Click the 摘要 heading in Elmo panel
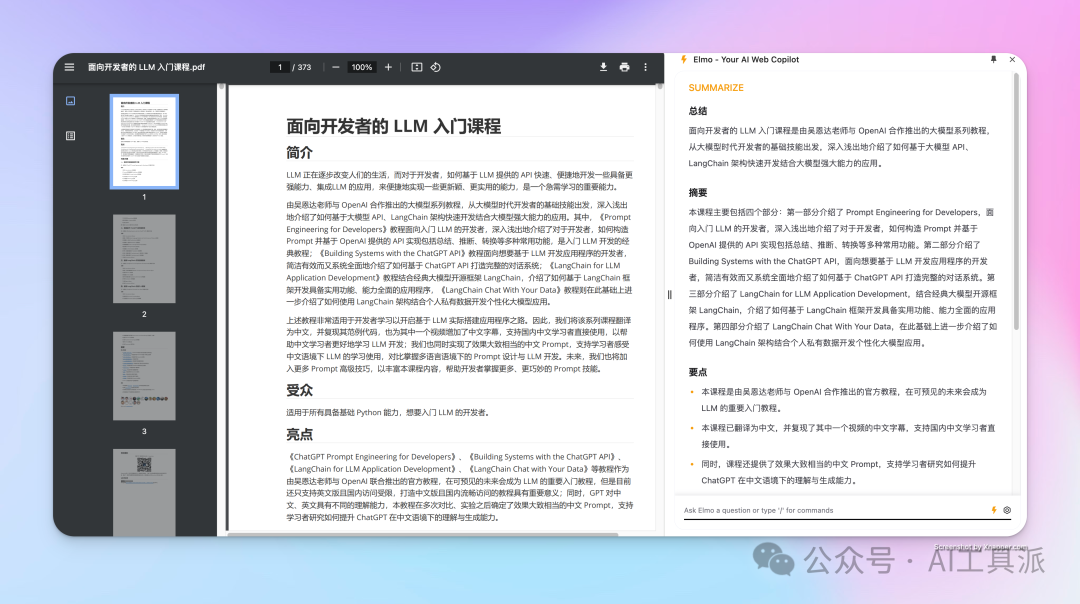 pos(698,193)
